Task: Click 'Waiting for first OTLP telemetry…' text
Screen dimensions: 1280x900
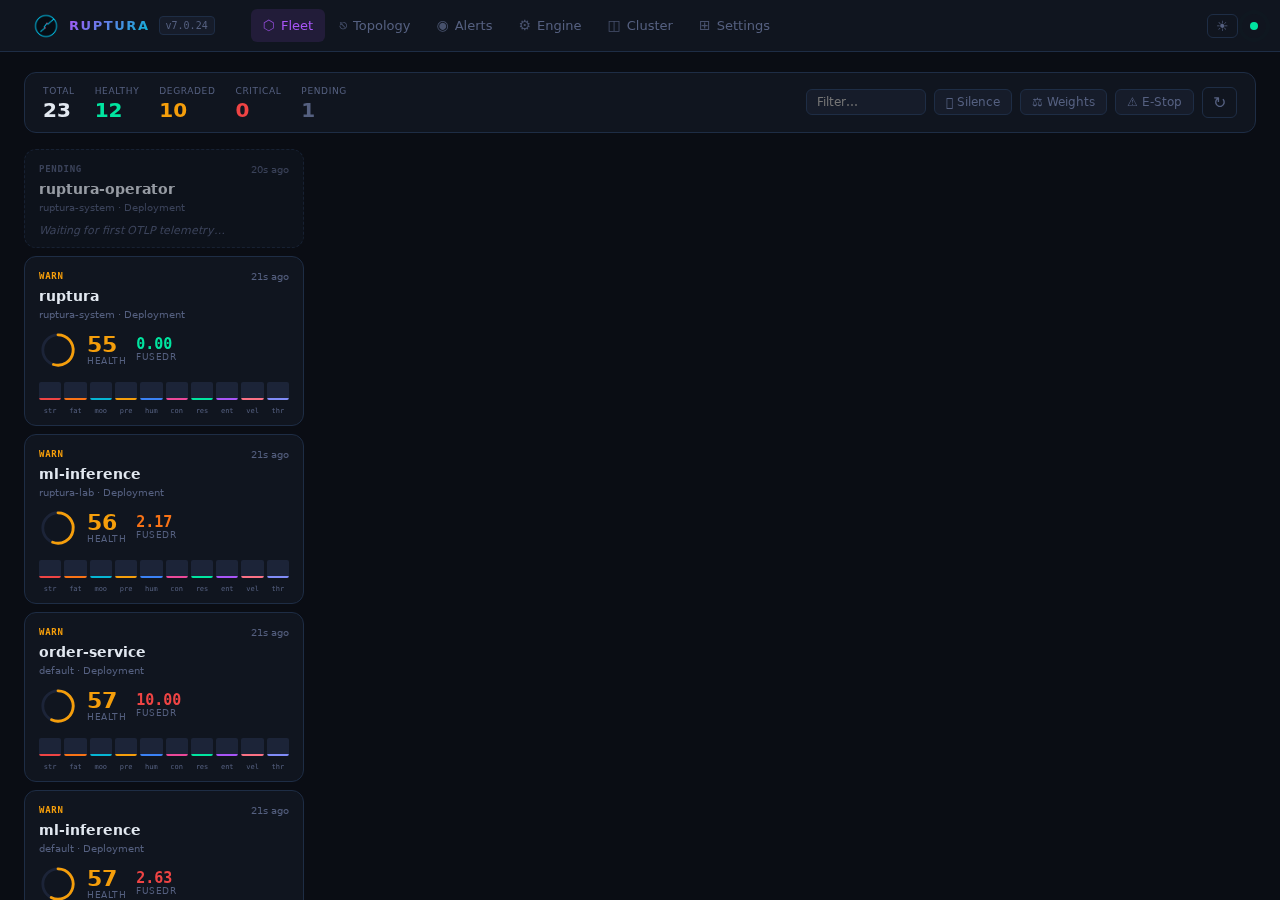Action: click(x=132, y=230)
